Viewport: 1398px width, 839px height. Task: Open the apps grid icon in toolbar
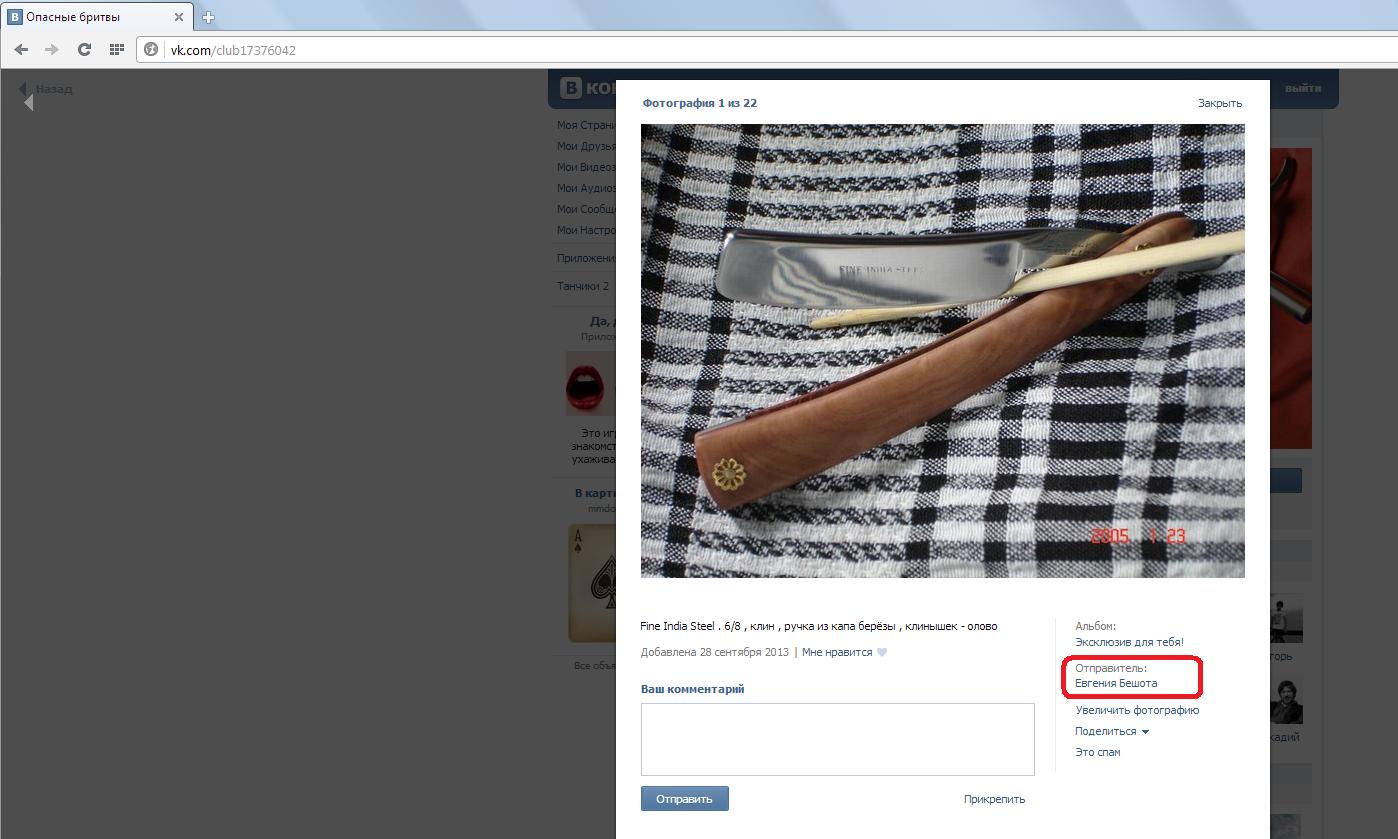click(116, 49)
